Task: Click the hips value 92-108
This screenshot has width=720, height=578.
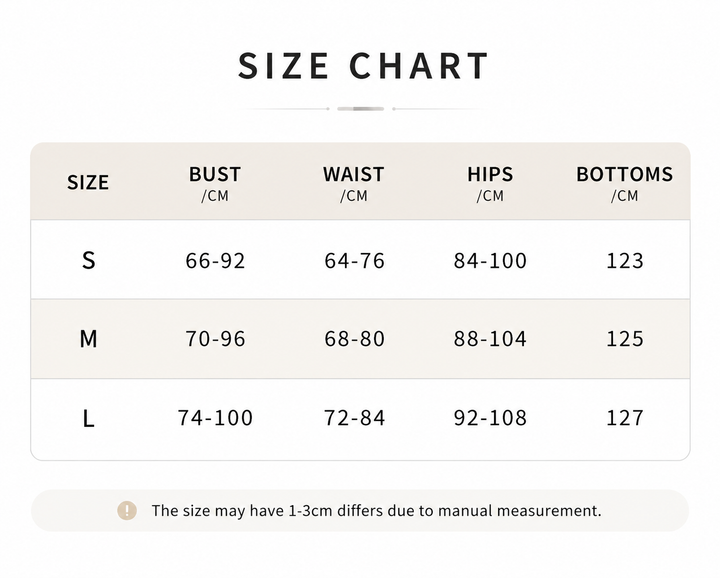Action: [490, 418]
